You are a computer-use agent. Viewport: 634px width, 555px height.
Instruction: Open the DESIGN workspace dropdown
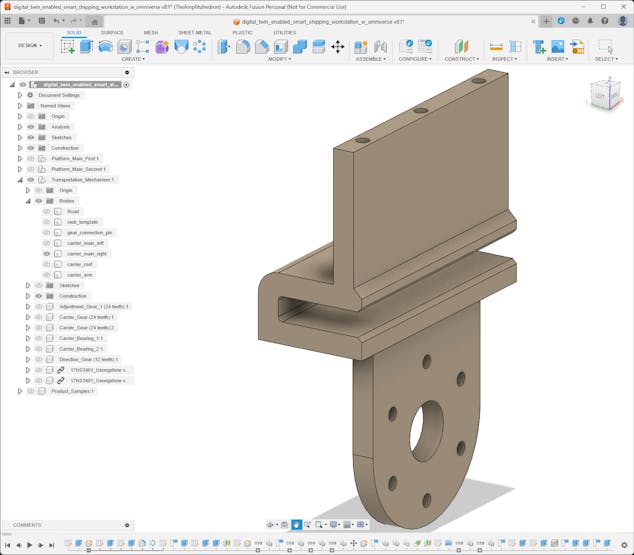29,45
